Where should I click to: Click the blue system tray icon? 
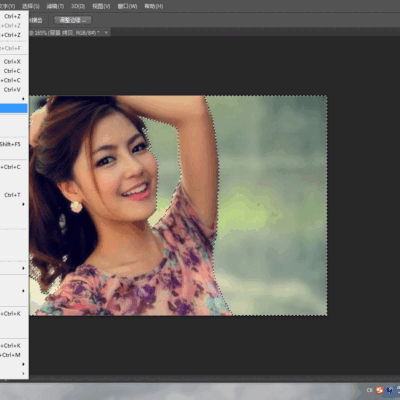tap(389, 390)
